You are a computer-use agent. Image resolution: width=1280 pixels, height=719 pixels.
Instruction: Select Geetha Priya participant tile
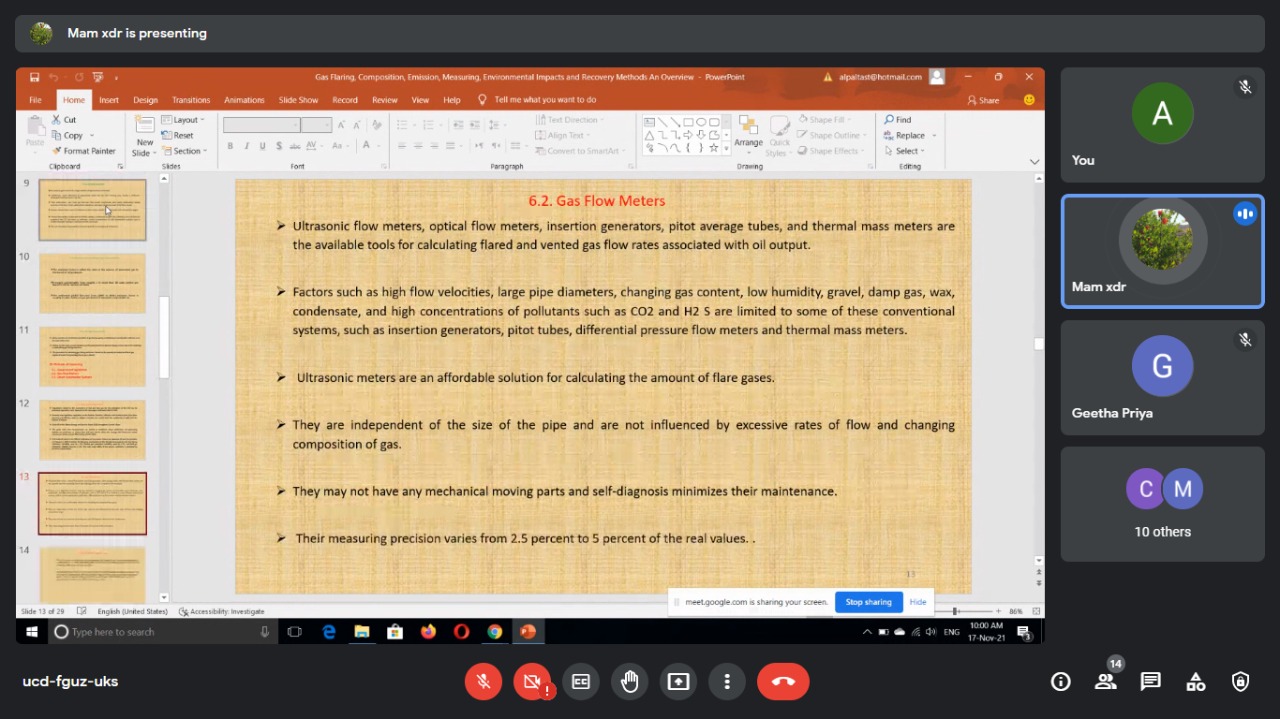pyautogui.click(x=1162, y=377)
